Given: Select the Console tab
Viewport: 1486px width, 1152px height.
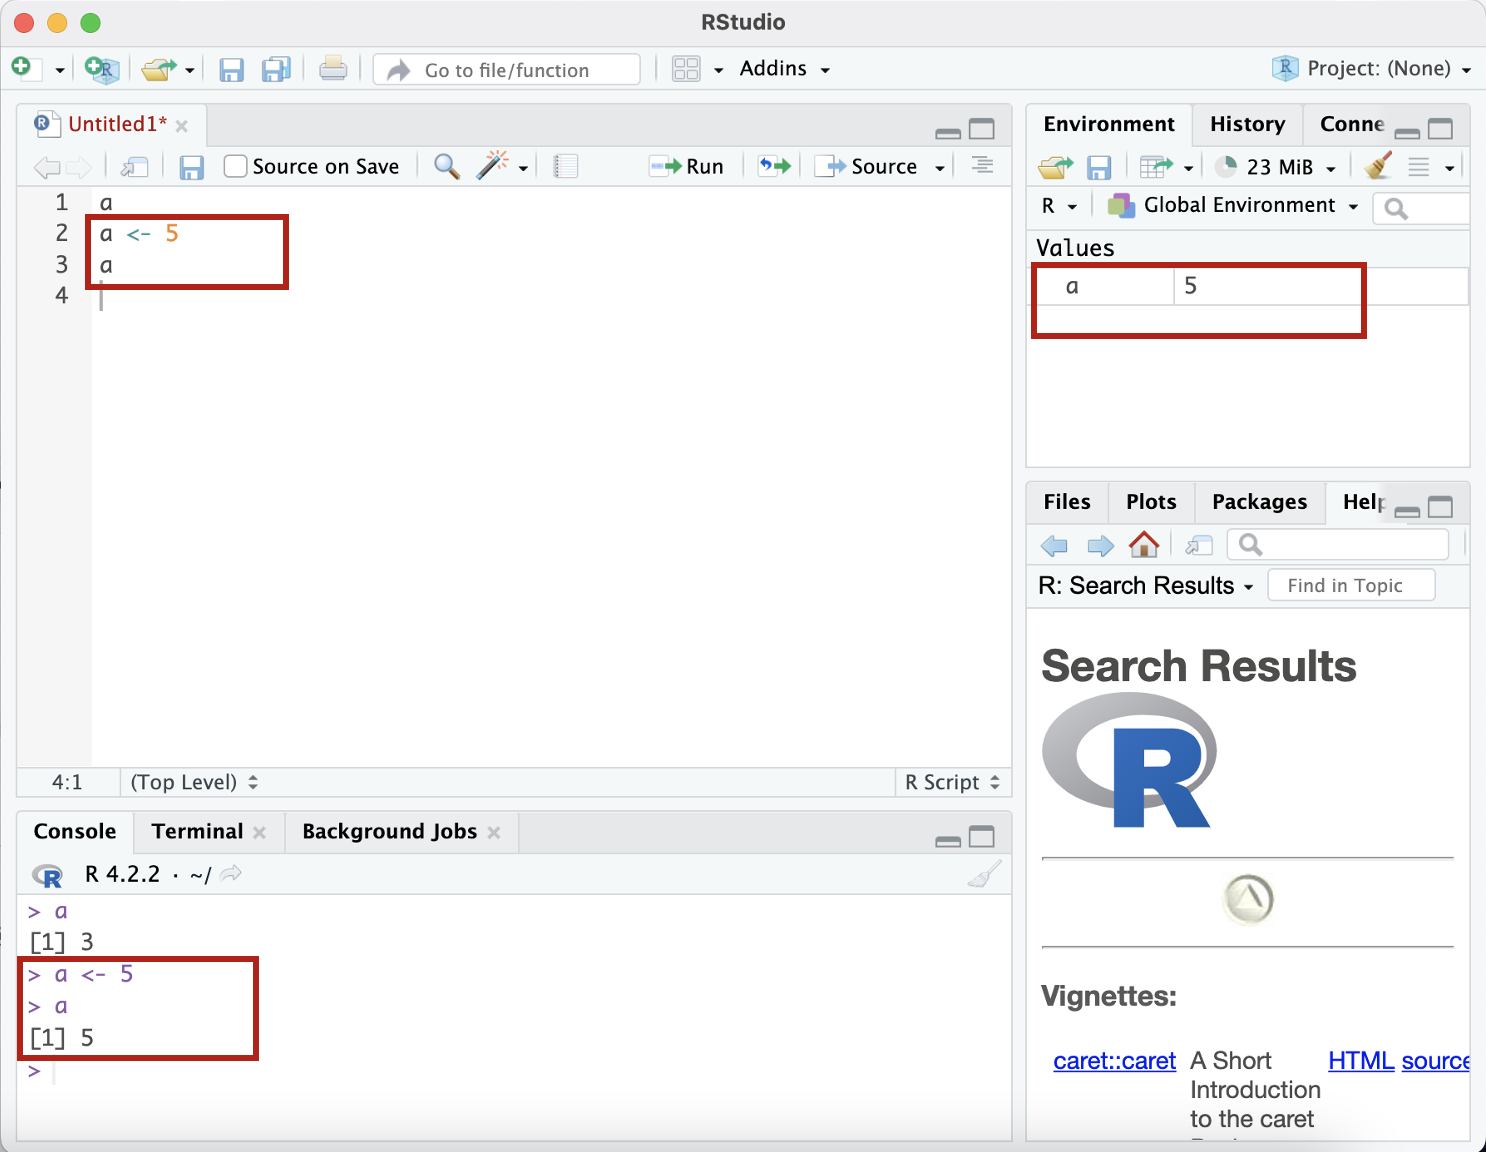Looking at the screenshot, I should pyautogui.click(x=75, y=832).
